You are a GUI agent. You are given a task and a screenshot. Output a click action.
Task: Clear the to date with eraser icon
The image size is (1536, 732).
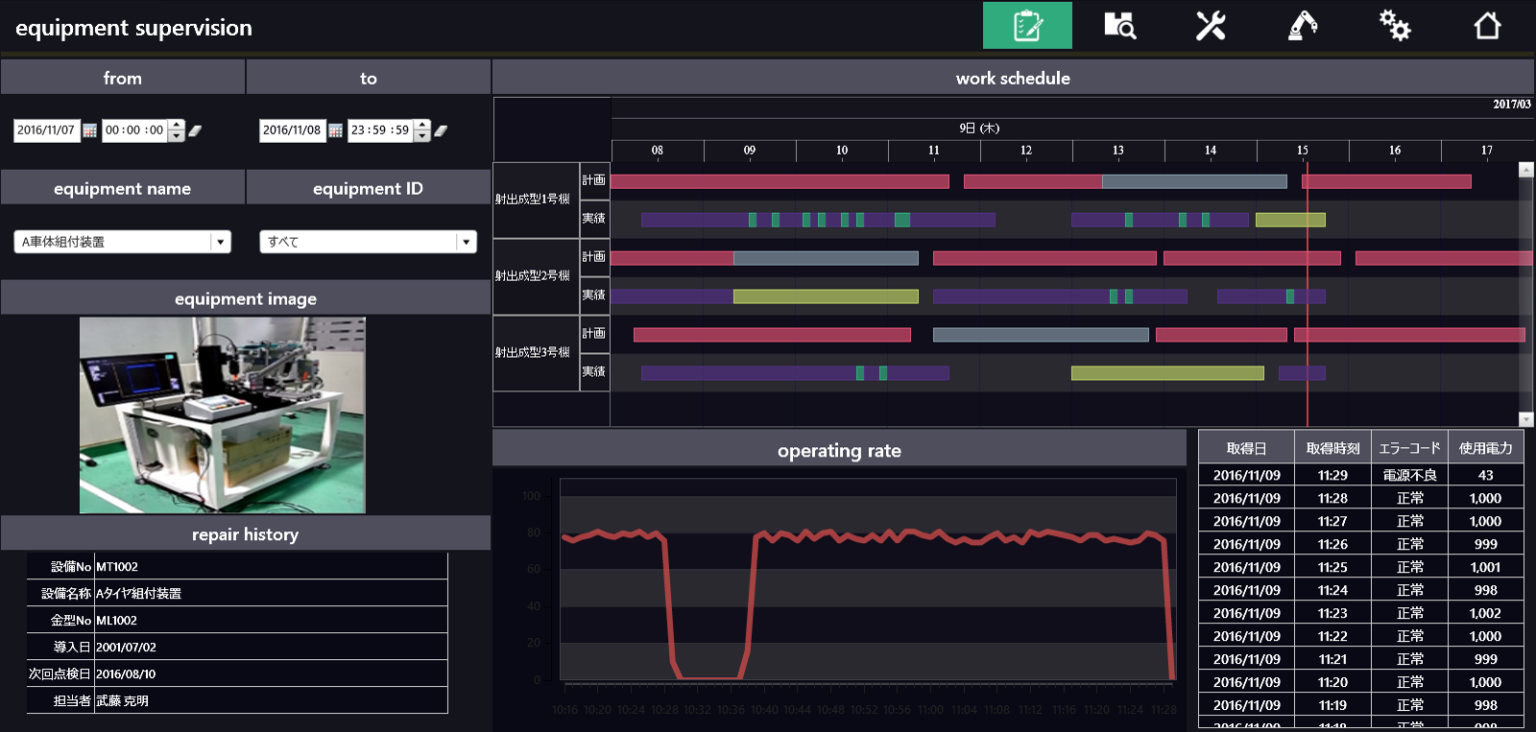(x=441, y=130)
